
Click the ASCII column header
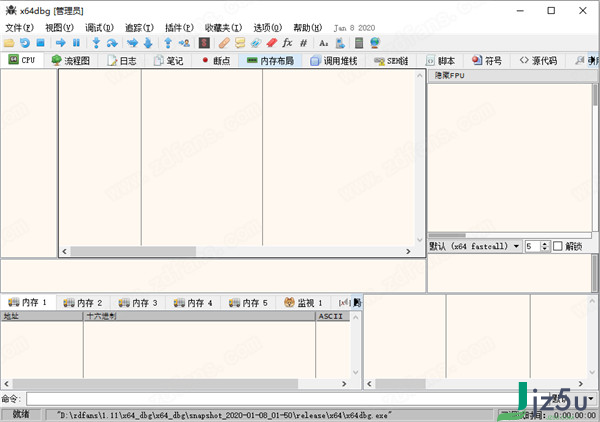point(332,316)
